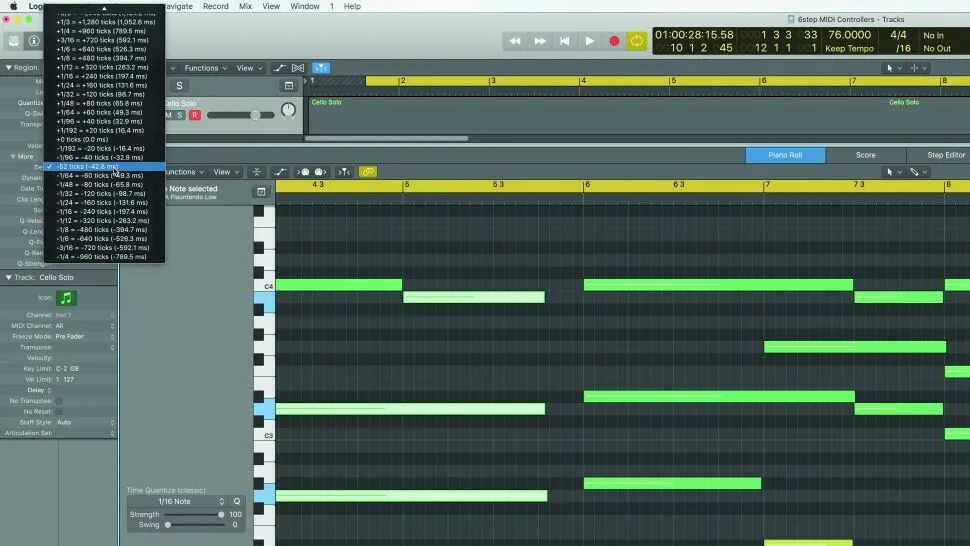This screenshot has height=546, width=970.
Task: Switch to the Score tab
Action: click(x=865, y=155)
